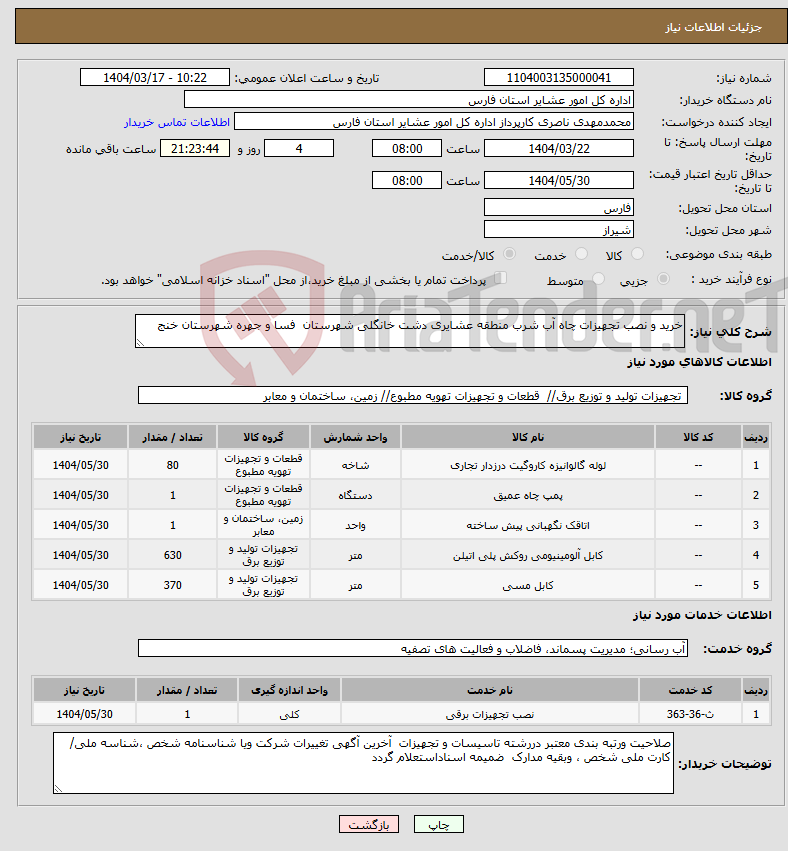Click the response deadline time 08:00
Viewport: 788px width, 851px height.
[406, 149]
